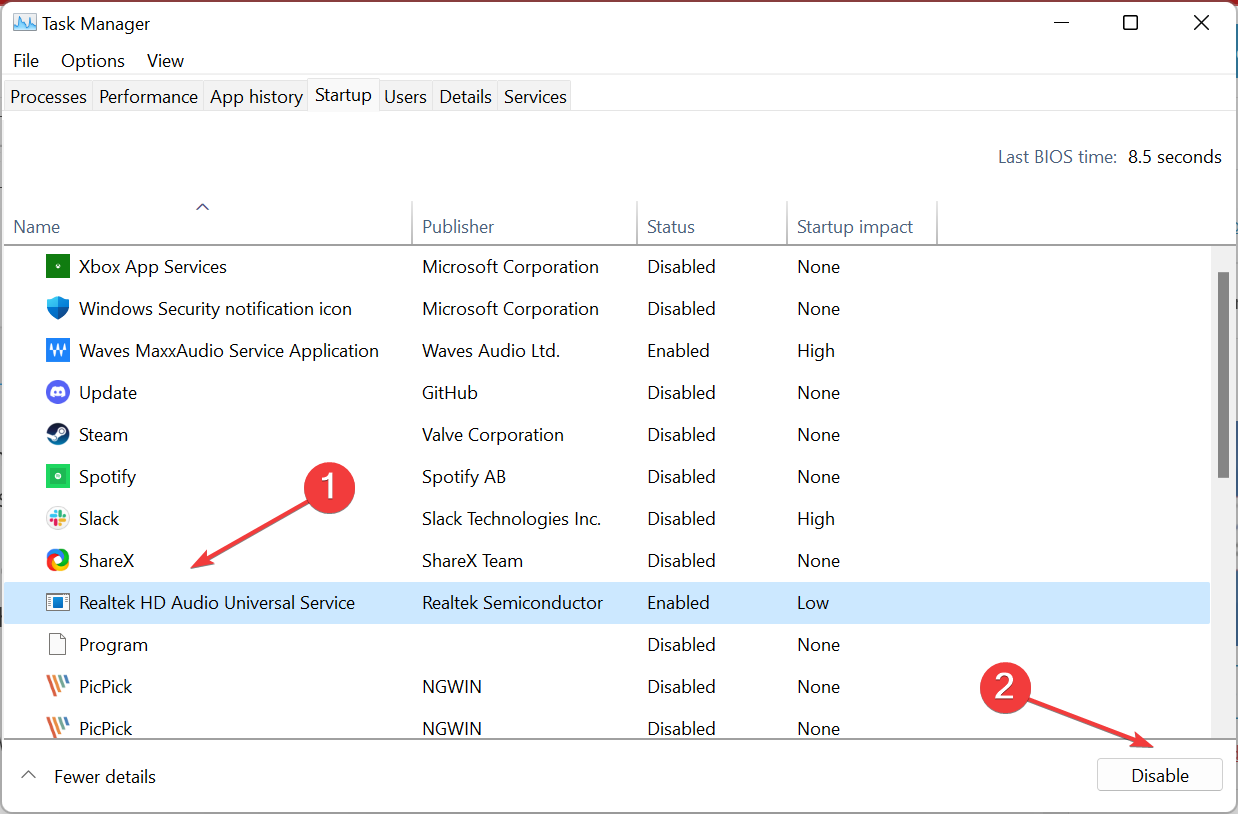Image resolution: width=1238 pixels, height=814 pixels.
Task: Click the Realtek Semiconductor publisher cell
Action: pyautogui.click(x=513, y=603)
